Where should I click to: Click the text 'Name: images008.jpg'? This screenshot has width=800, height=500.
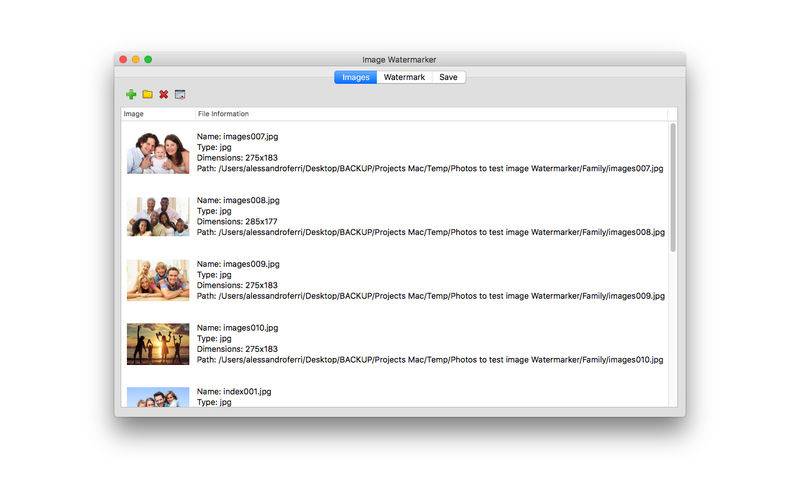238,200
